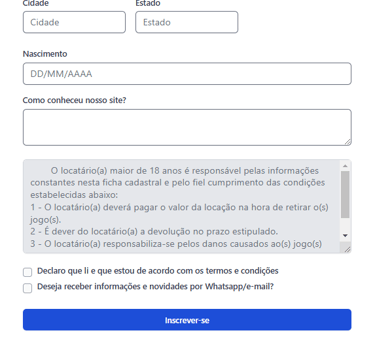
Task: Click resize handle of 'Como conheceu' text area
Action: [x=348, y=142]
